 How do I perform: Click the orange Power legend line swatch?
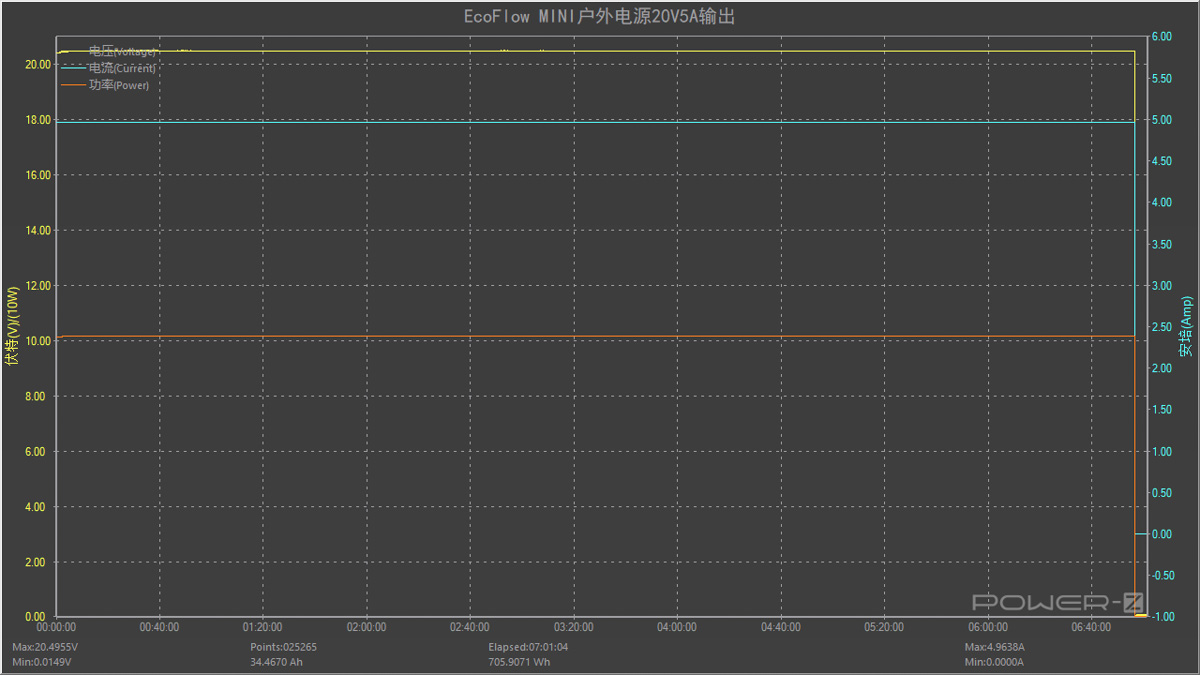pos(74,85)
